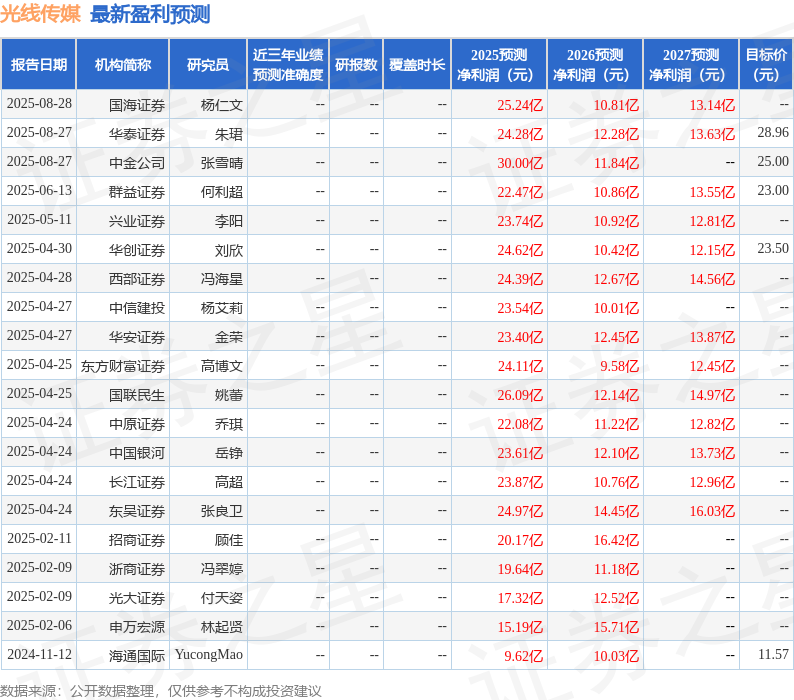Click the 数据来源 footer note
Image resolution: width=794 pixels, height=700 pixels.
coord(161,691)
